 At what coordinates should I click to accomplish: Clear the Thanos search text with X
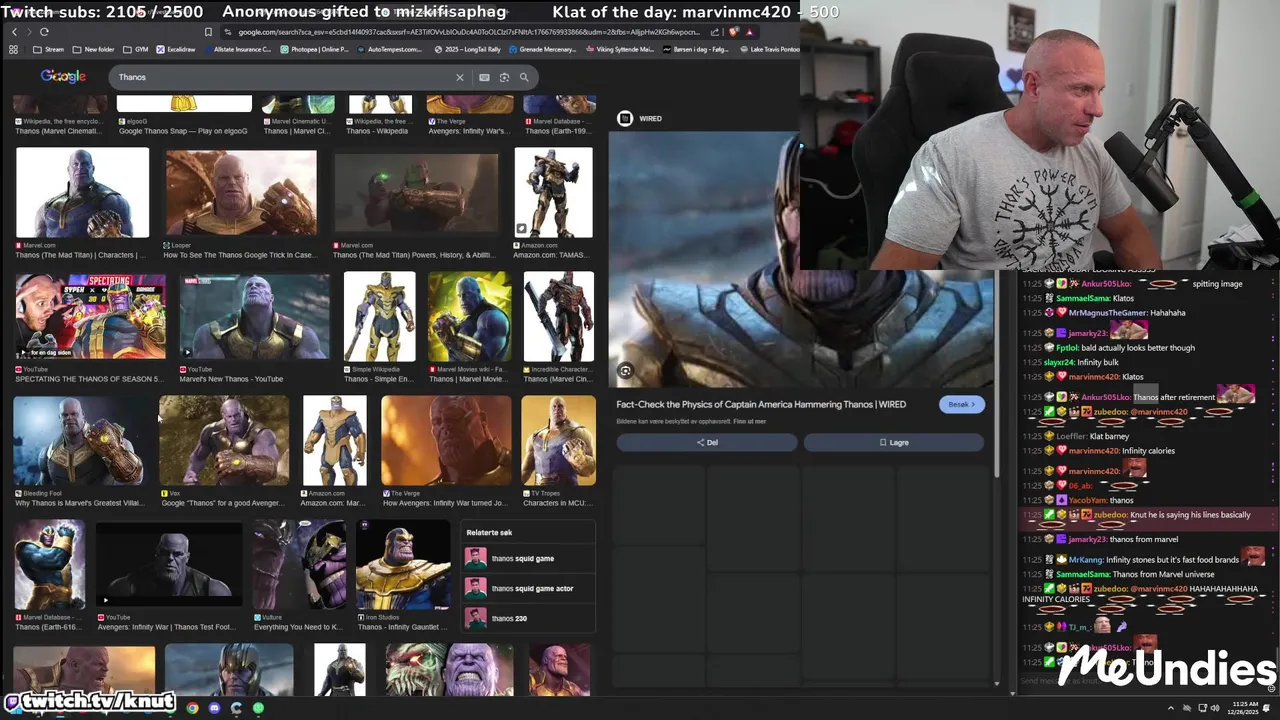(x=460, y=77)
